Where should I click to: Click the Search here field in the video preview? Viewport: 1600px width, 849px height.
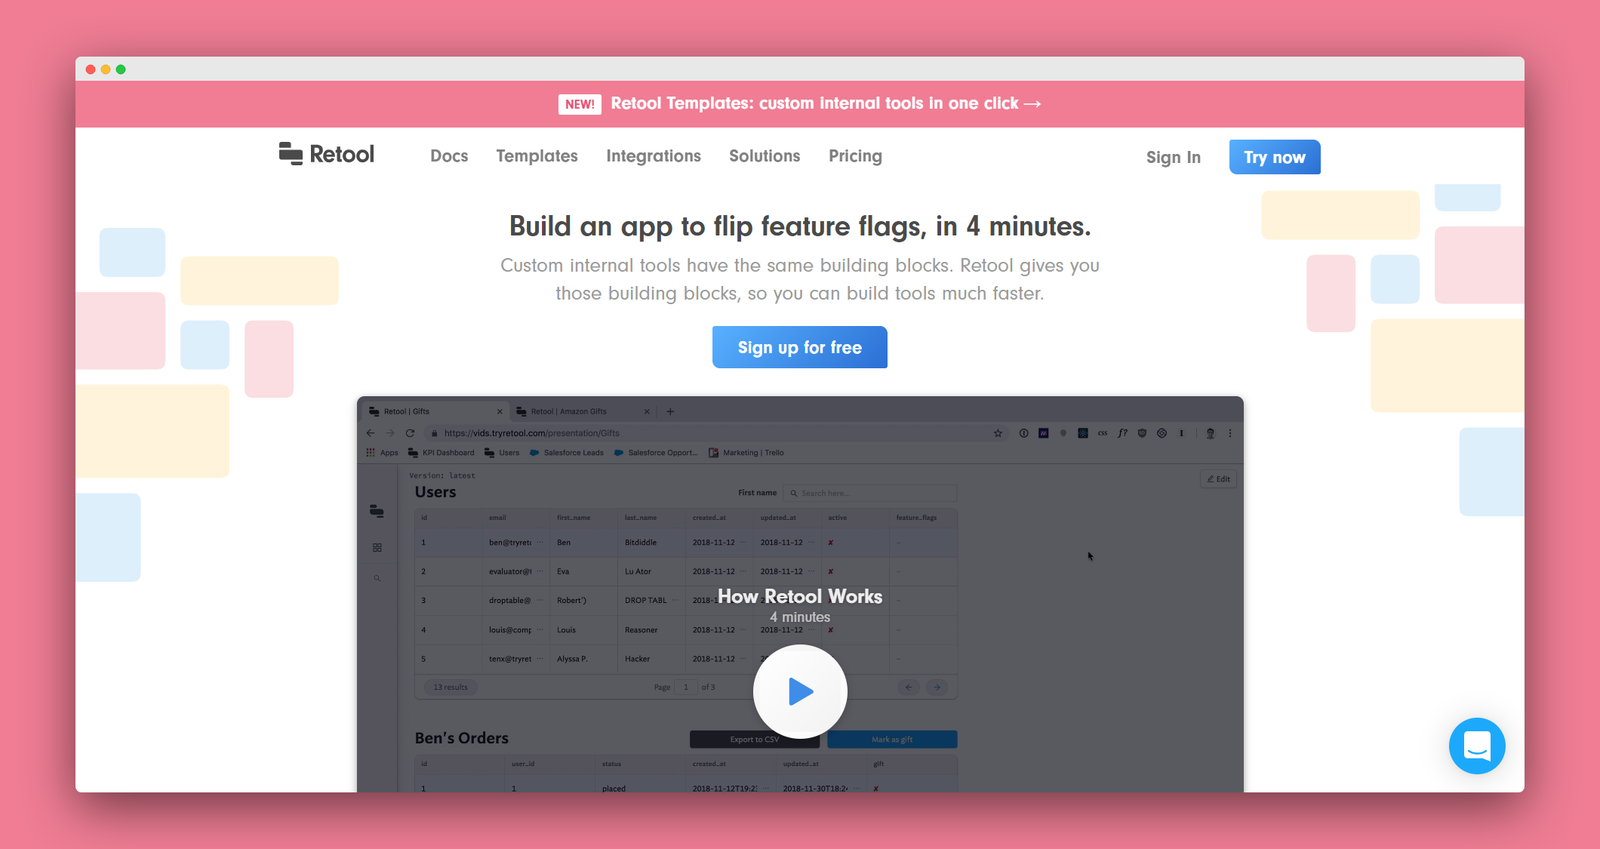(870, 493)
